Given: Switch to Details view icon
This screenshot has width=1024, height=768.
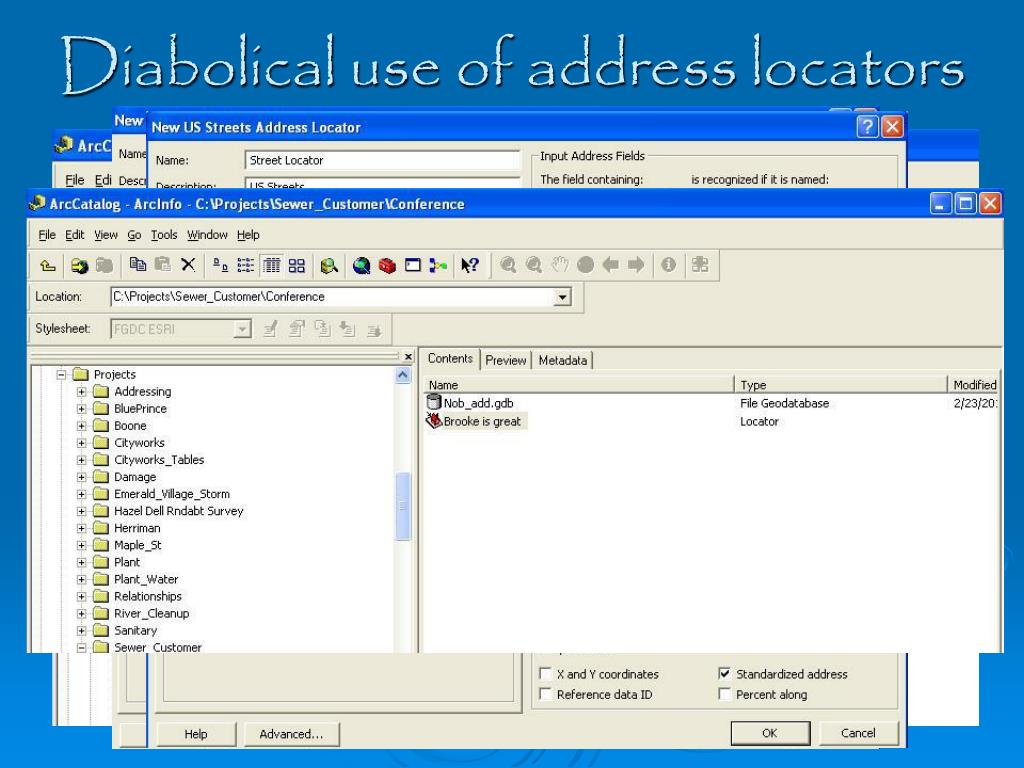Looking at the screenshot, I should click(x=271, y=265).
